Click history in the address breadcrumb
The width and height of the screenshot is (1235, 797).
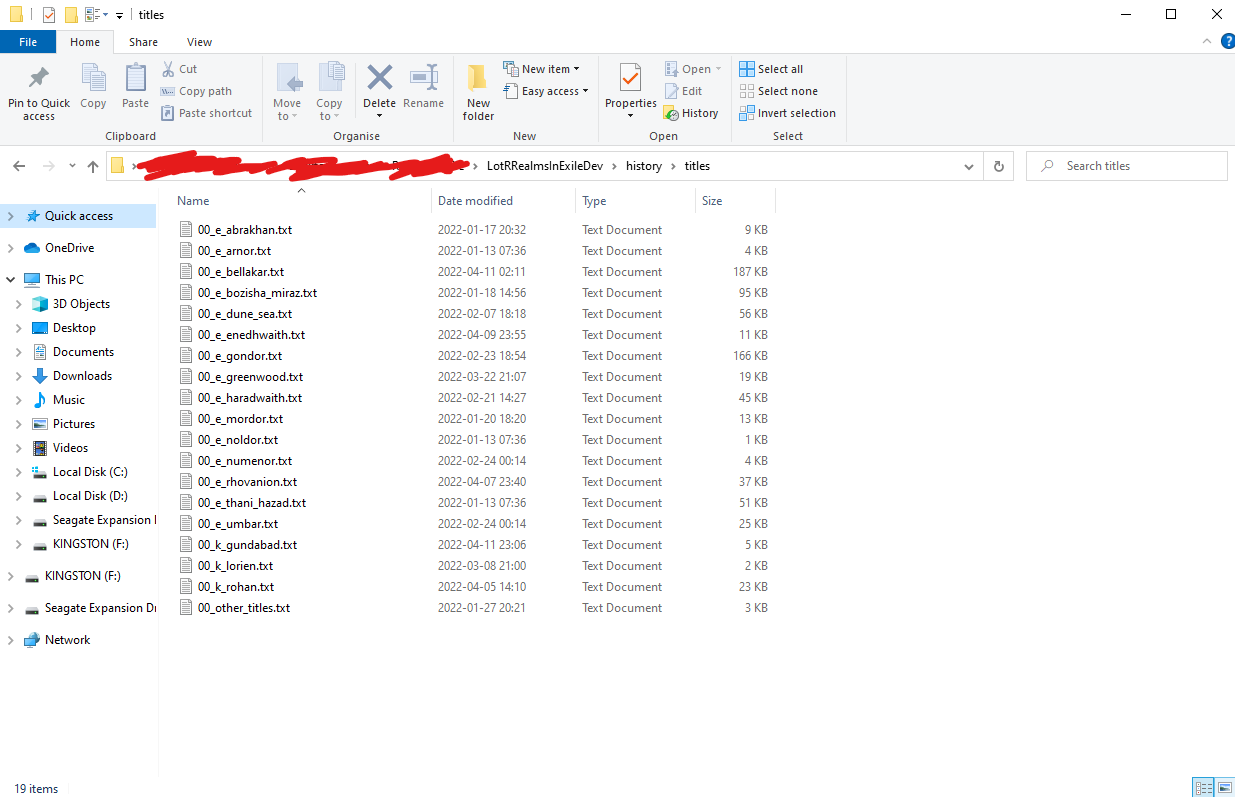pyautogui.click(x=644, y=166)
